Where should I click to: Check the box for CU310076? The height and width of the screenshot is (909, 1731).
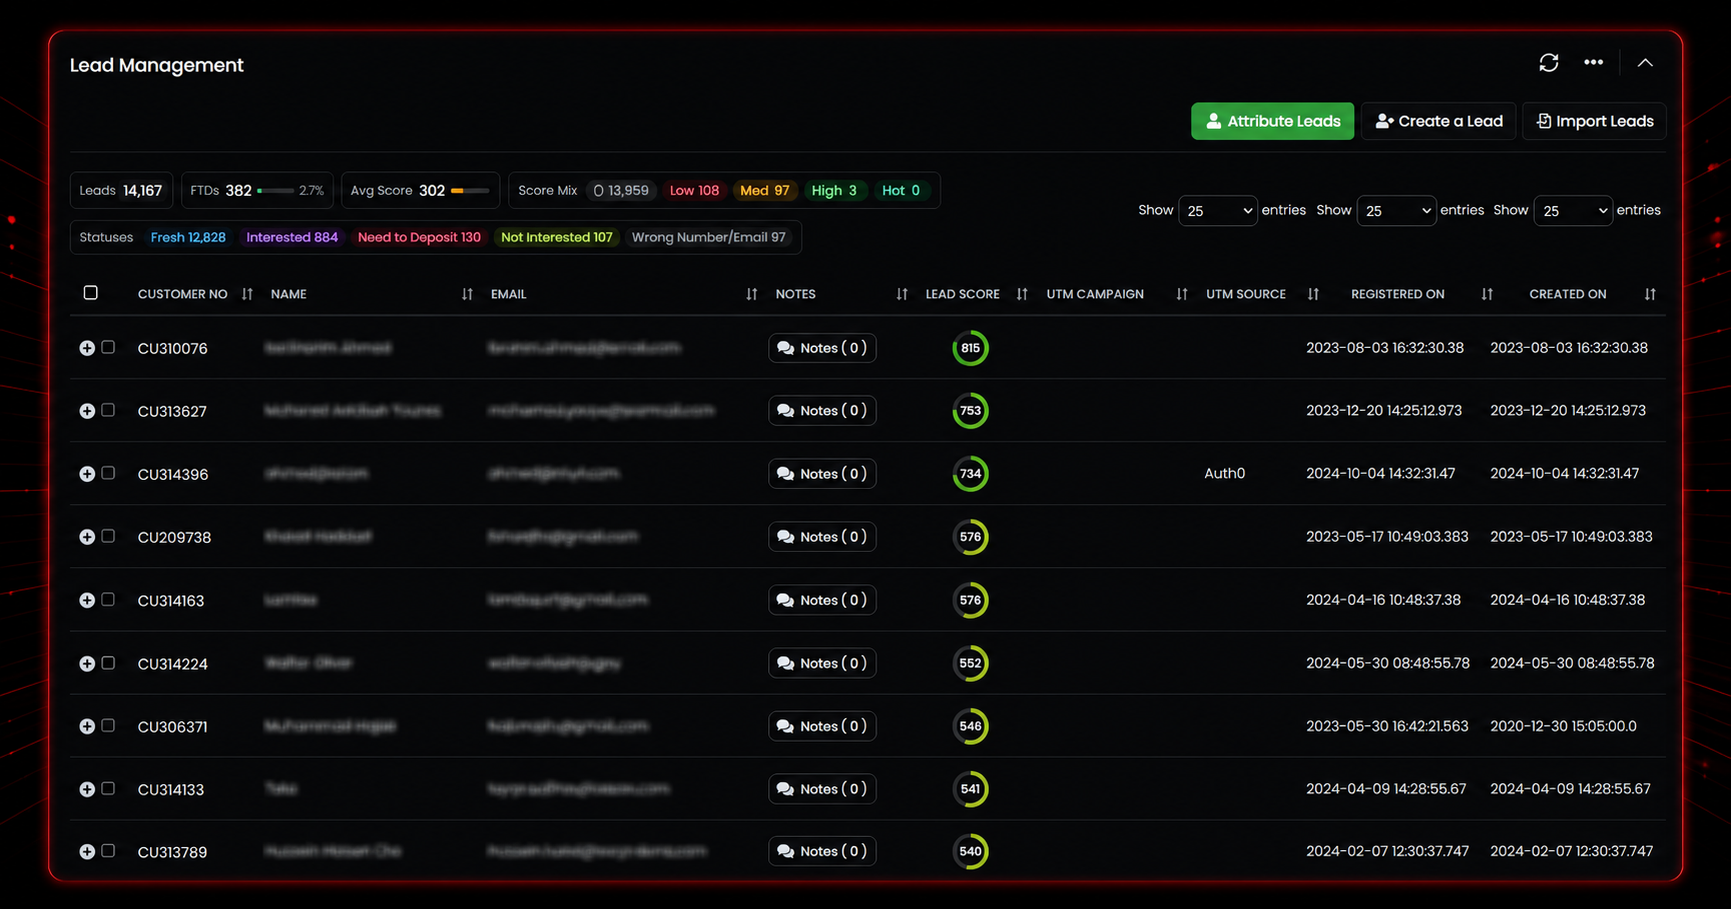coord(108,347)
